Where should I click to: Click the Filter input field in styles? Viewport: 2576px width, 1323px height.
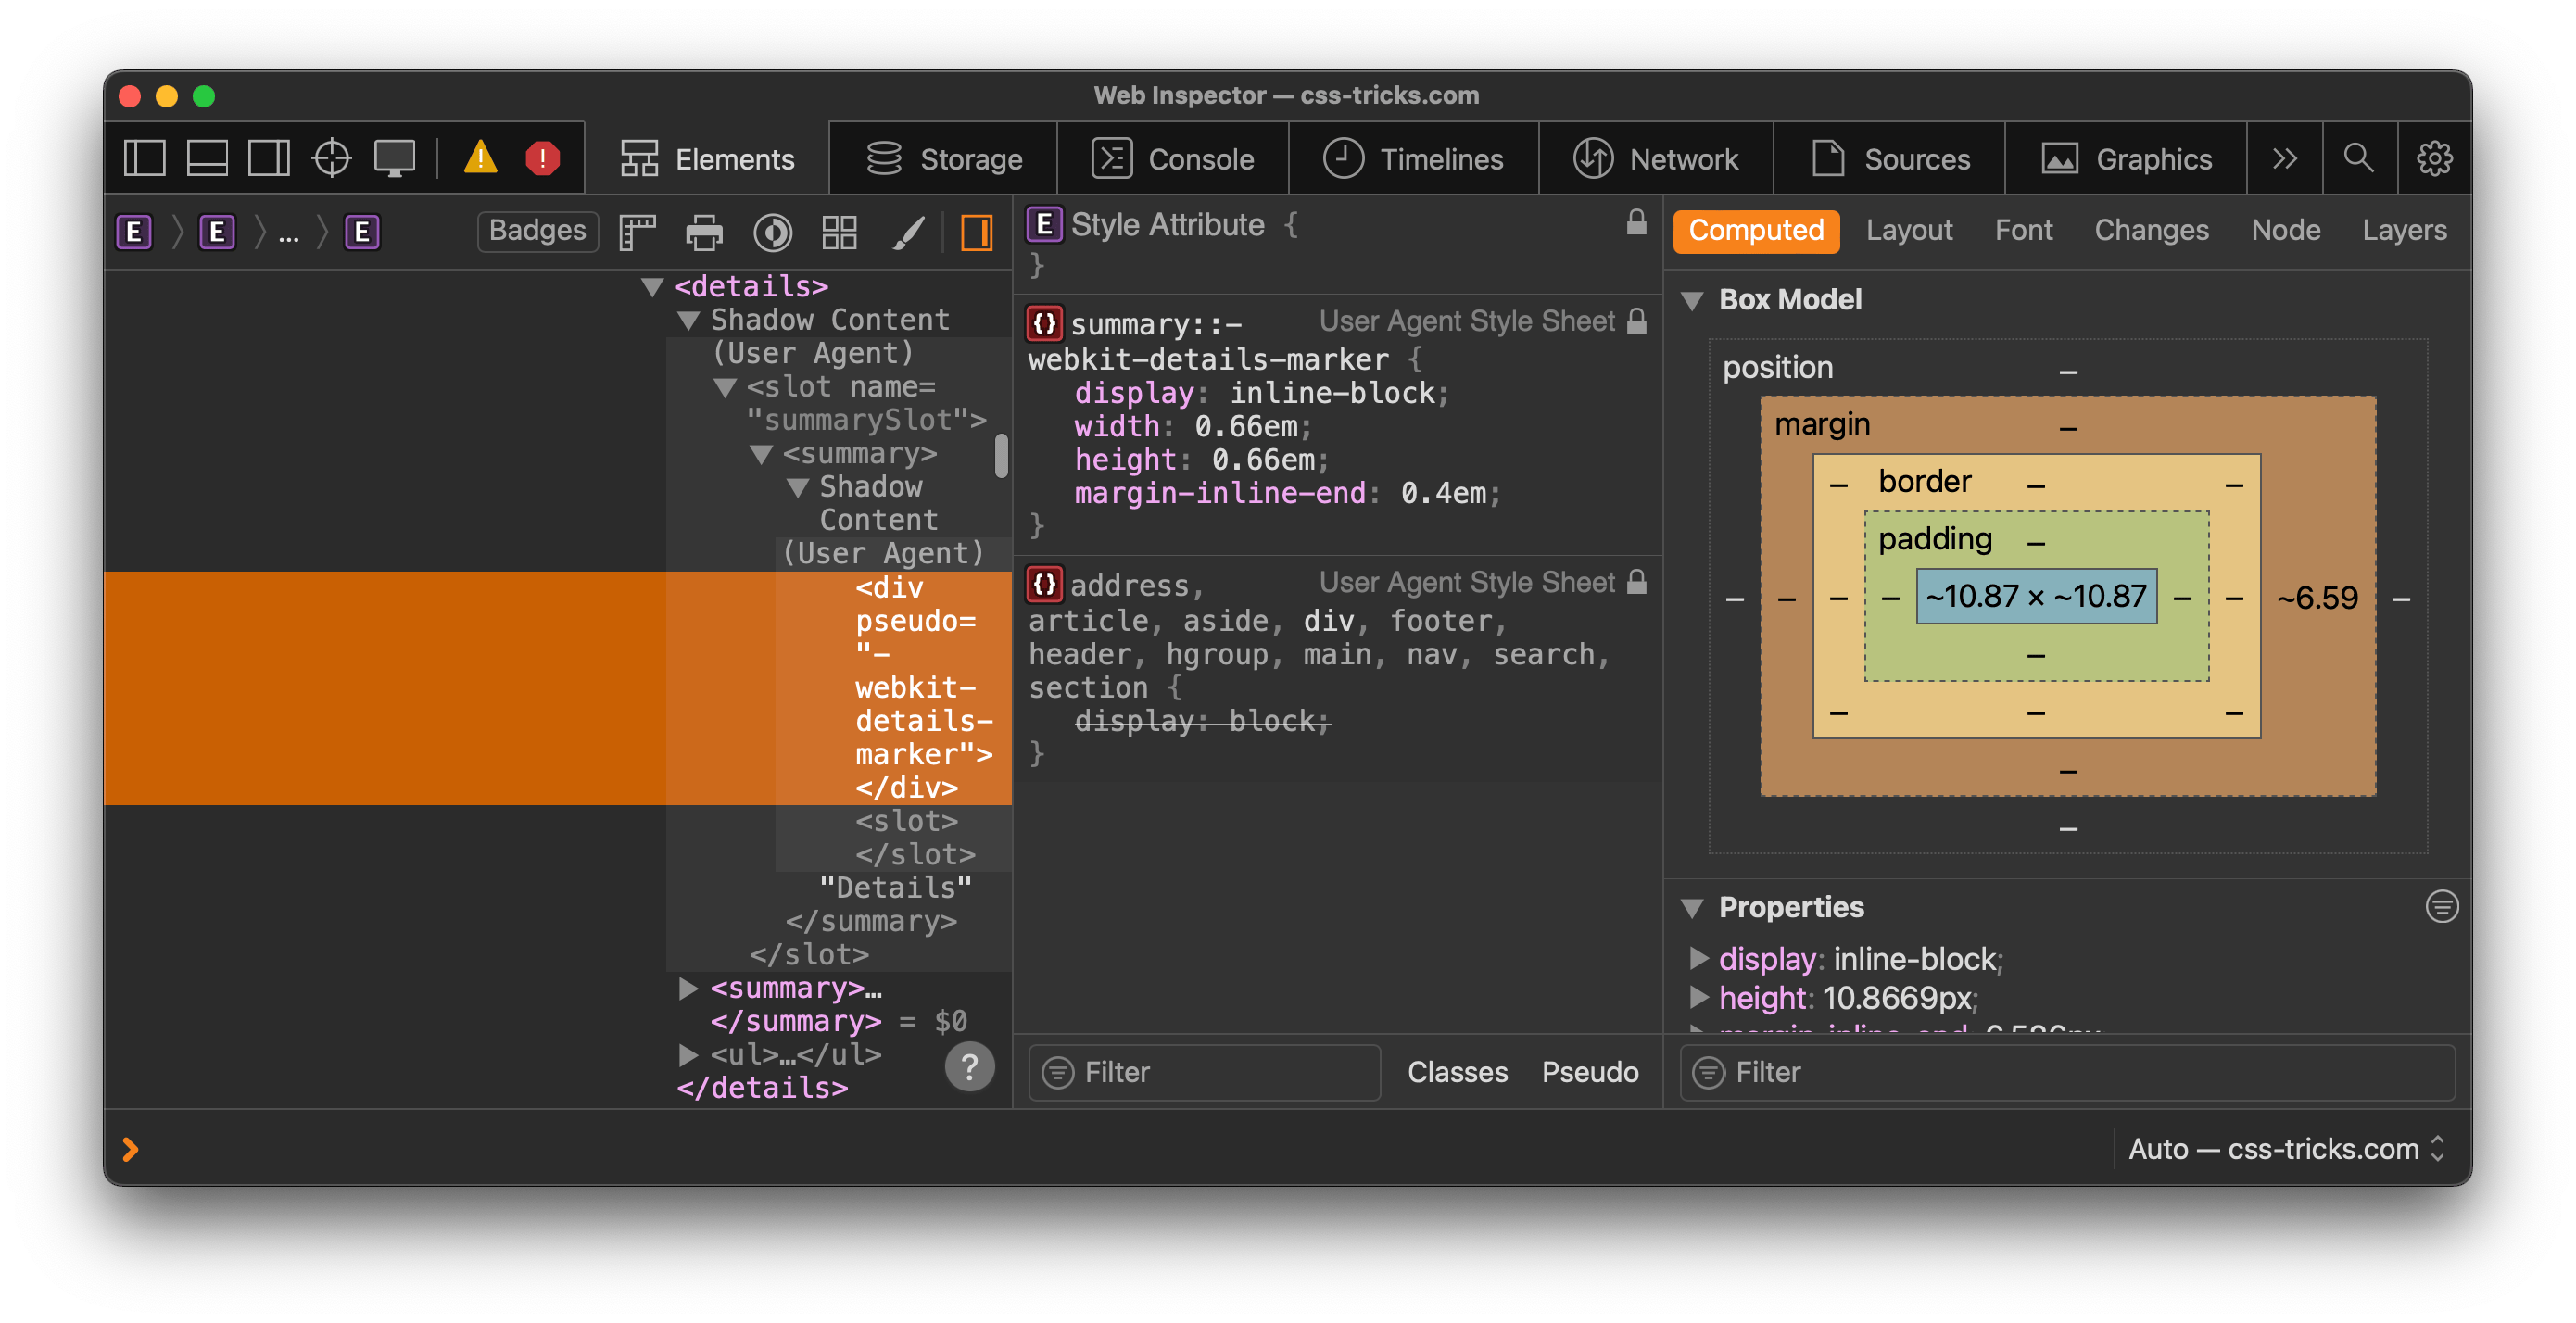tap(1206, 1072)
